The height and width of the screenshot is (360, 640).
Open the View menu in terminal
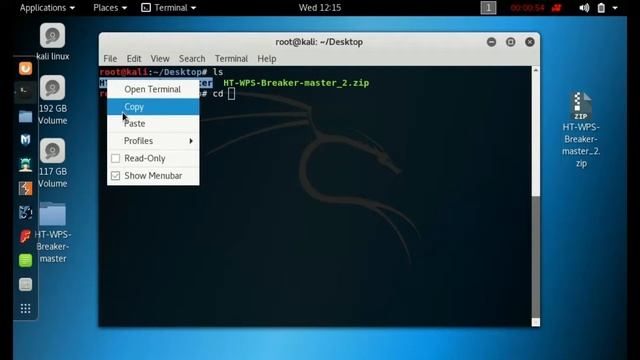pyautogui.click(x=160, y=59)
